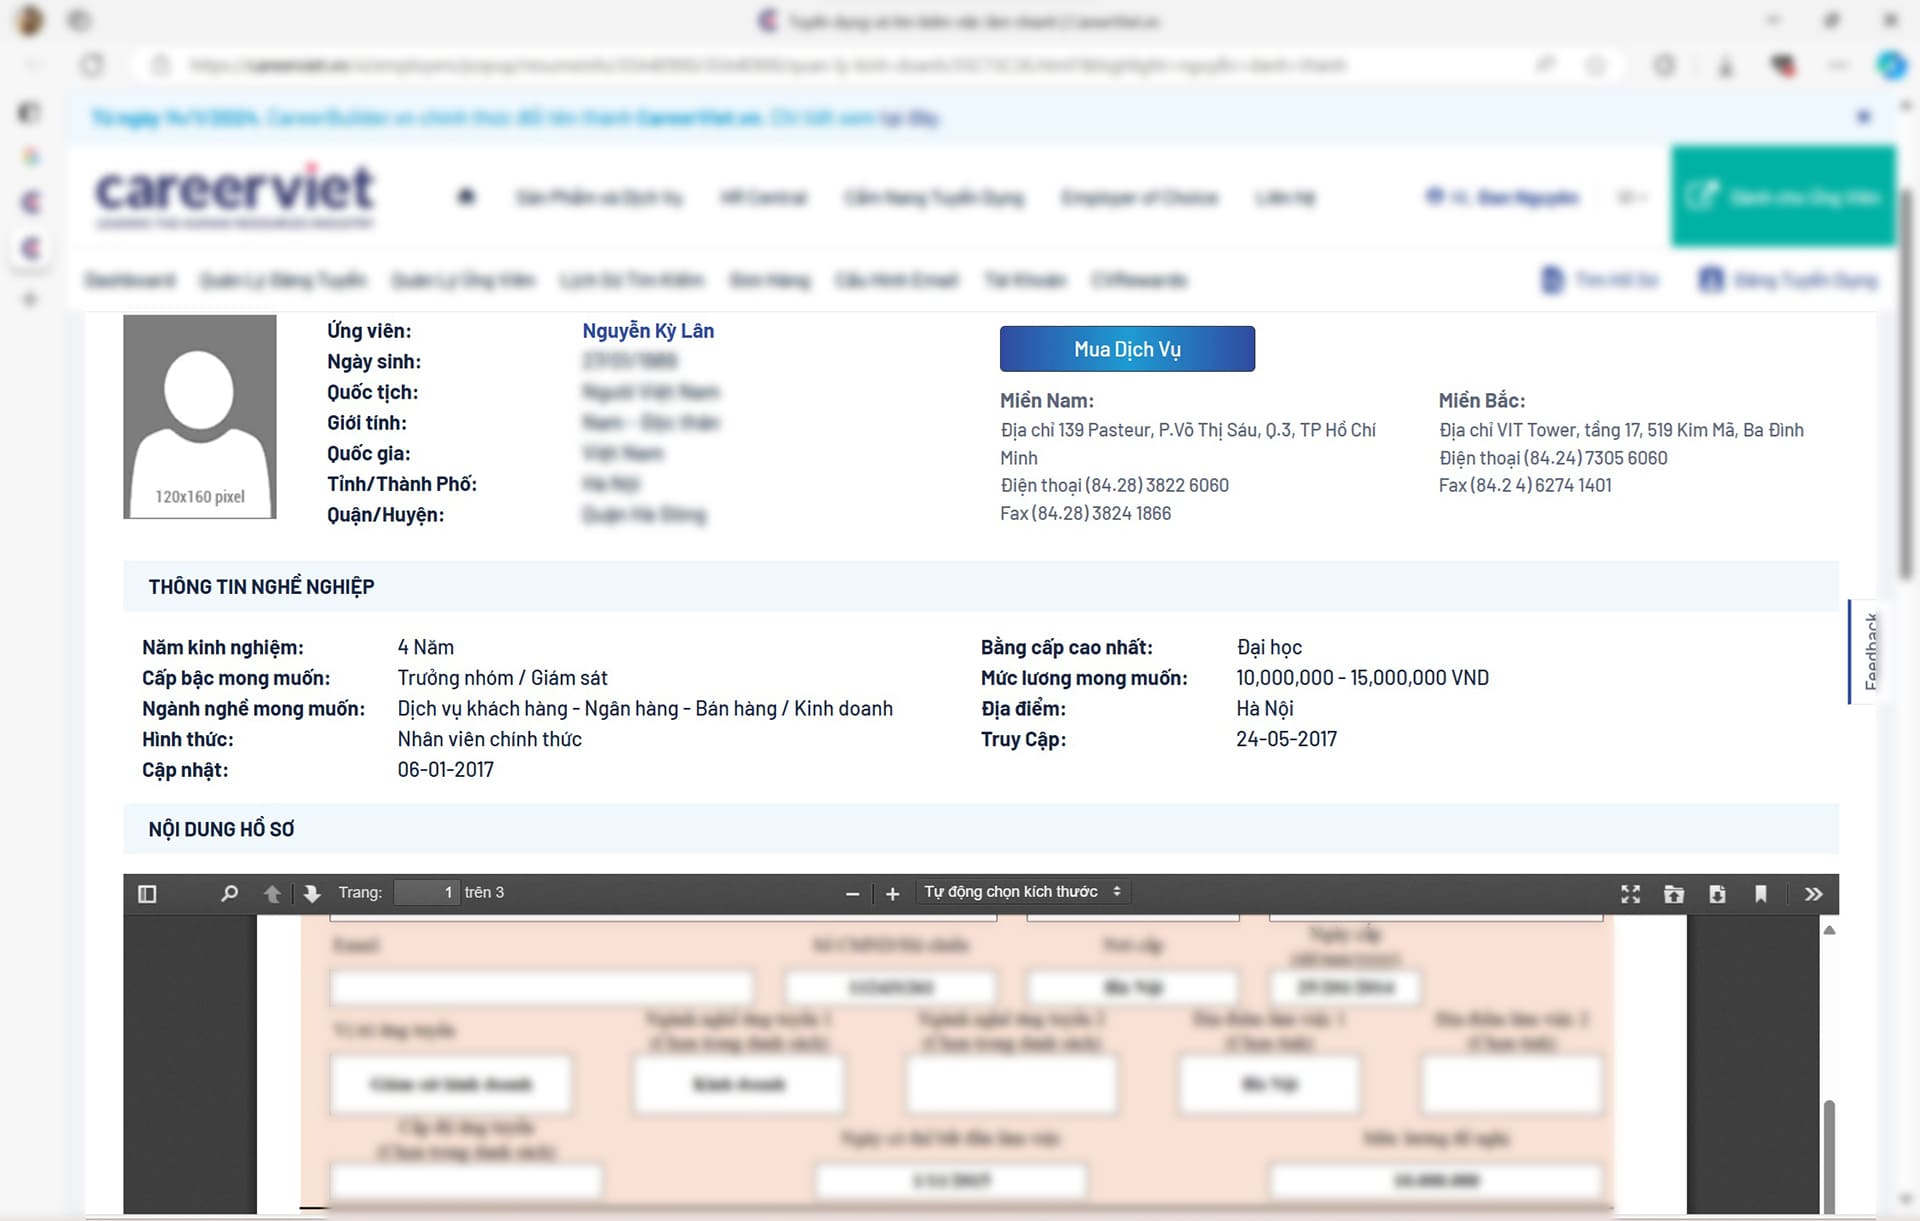Open Đơn Hàng tab
Viewport: 1920px width, 1221px height.
[x=770, y=280]
